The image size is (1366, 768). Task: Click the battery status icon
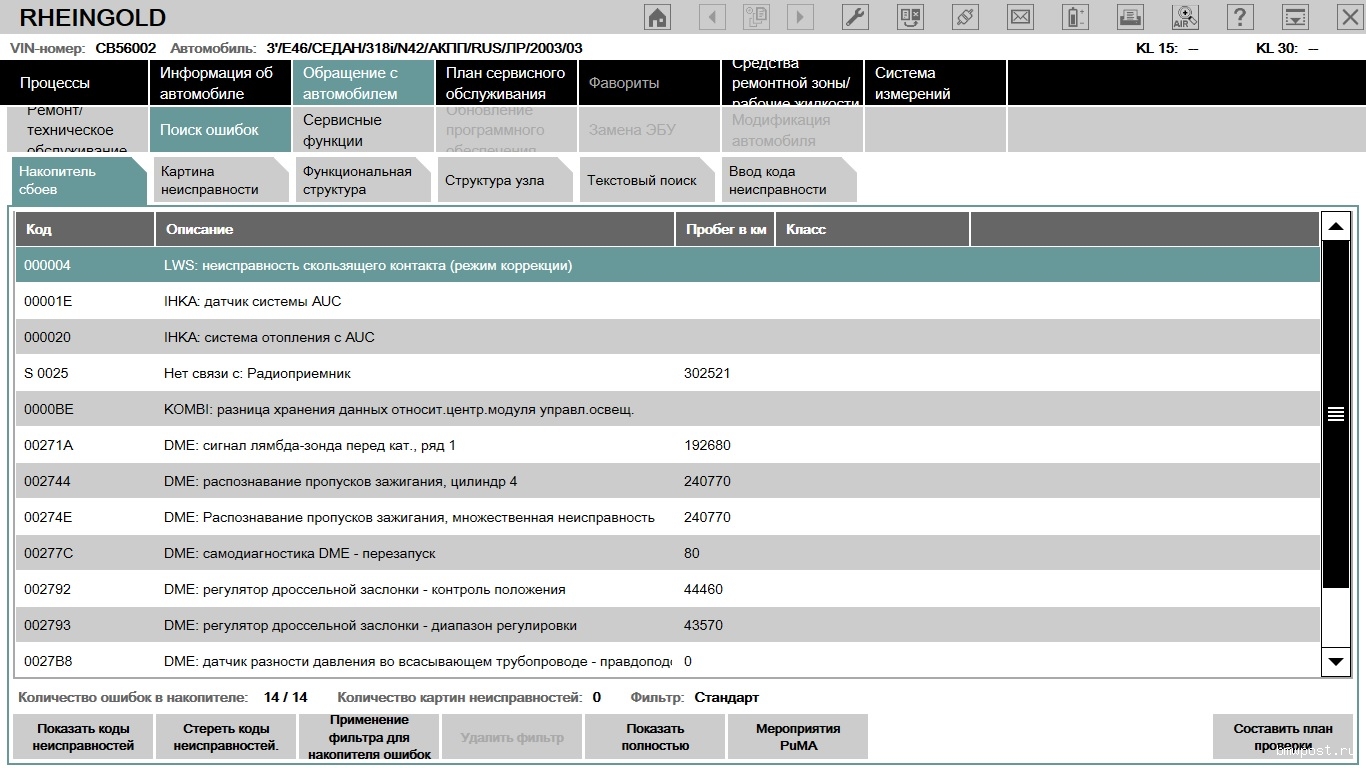[1075, 17]
